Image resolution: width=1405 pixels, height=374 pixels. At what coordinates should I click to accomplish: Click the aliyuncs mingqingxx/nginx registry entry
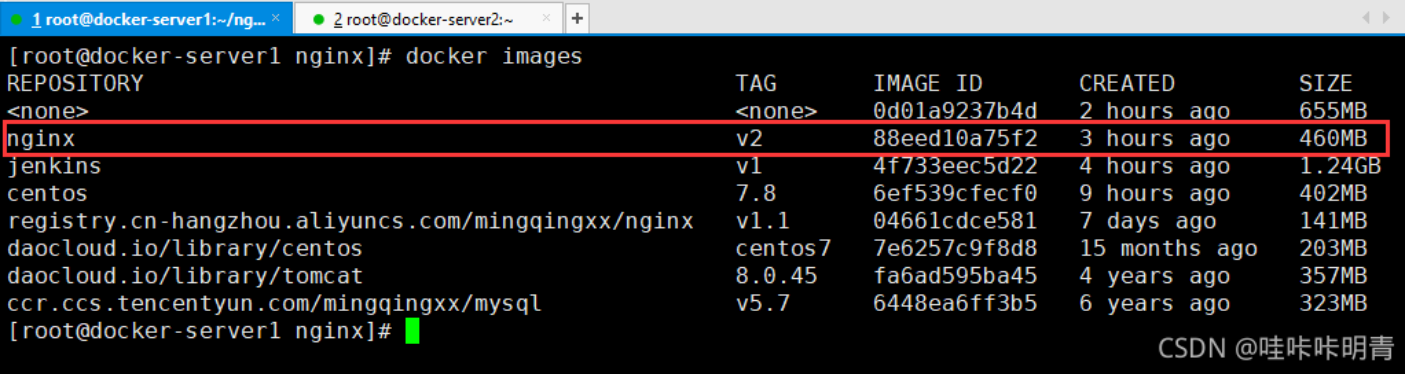[350, 221]
